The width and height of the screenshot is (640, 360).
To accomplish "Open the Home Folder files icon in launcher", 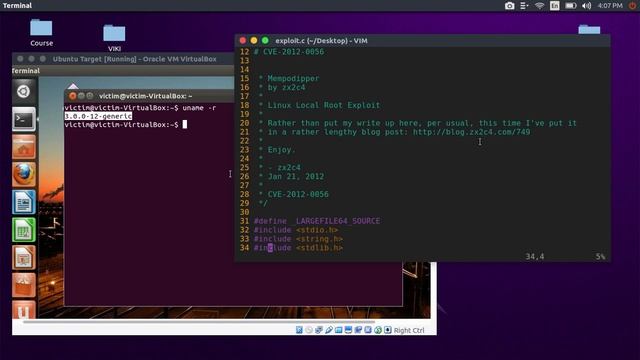I will tap(23, 147).
